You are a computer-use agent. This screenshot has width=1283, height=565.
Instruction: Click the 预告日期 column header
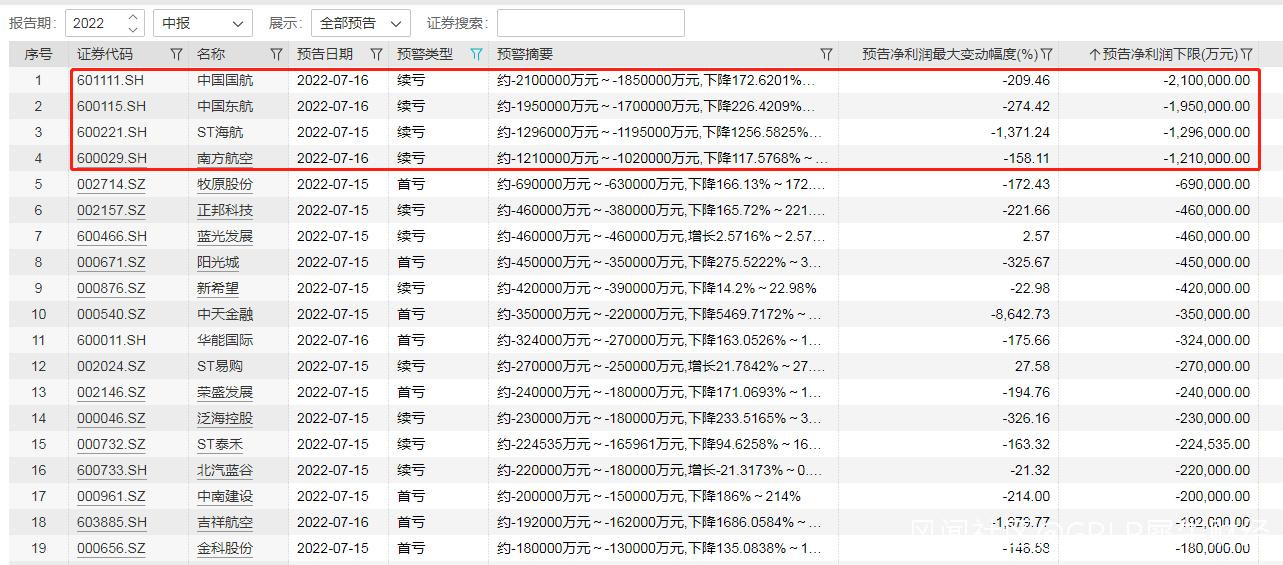click(325, 54)
